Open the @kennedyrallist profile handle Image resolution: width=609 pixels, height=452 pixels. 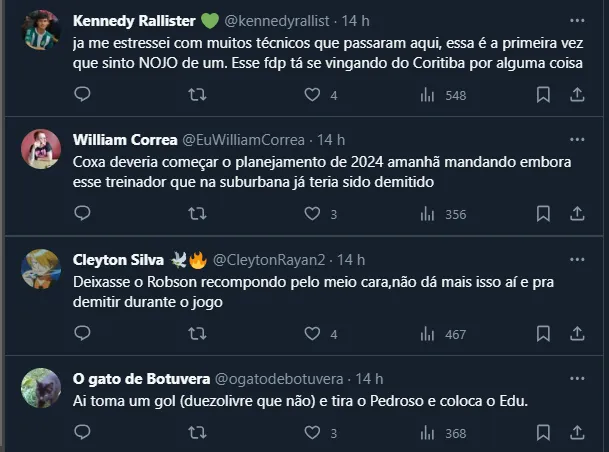282,20
